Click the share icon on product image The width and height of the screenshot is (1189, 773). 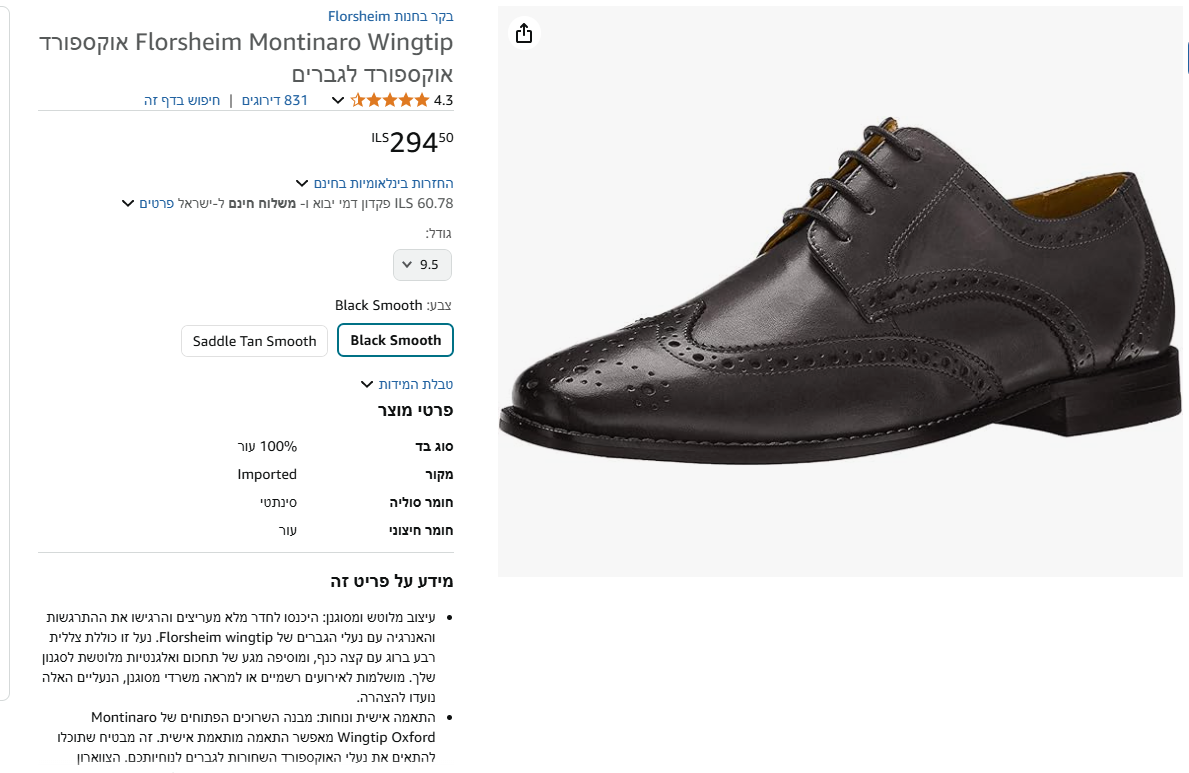[524, 33]
